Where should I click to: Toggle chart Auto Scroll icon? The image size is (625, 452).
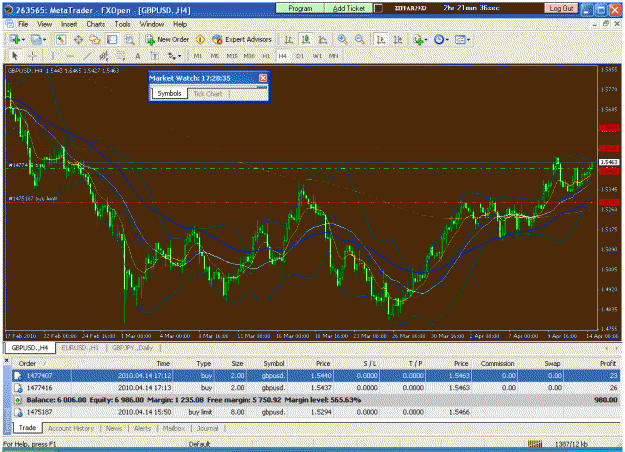[381, 39]
